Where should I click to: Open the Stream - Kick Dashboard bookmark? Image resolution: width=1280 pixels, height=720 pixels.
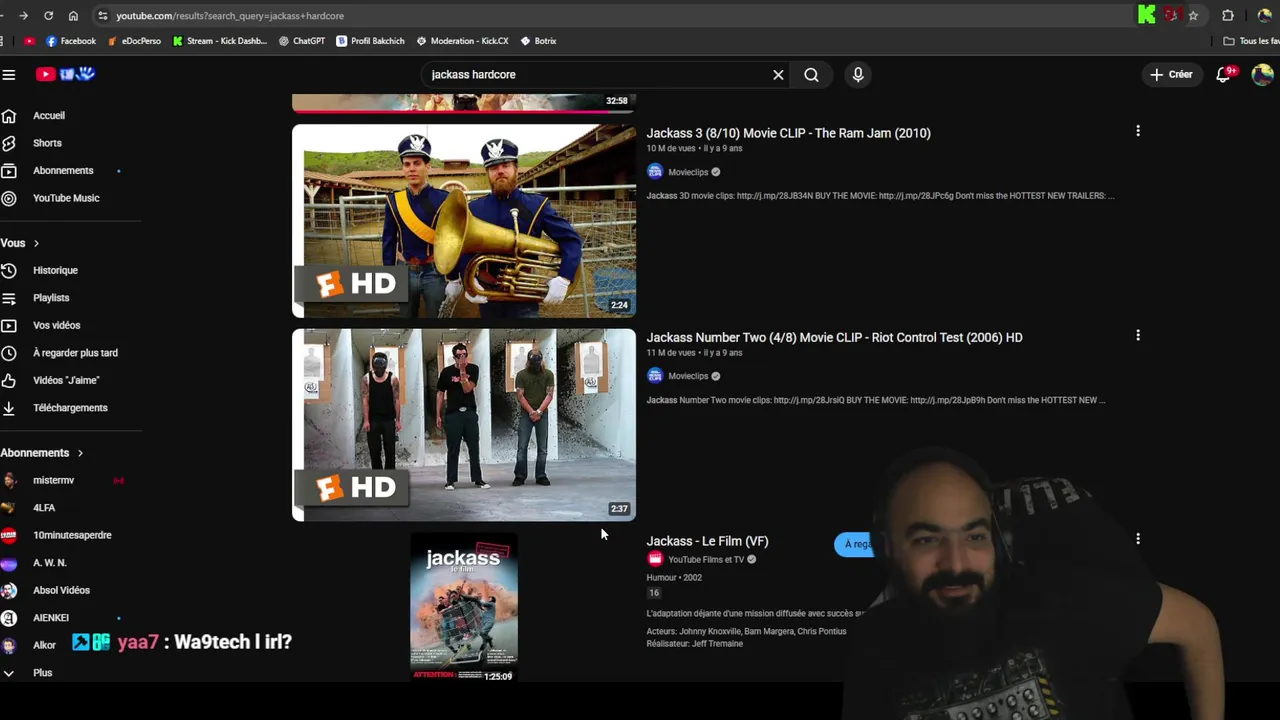tap(220, 41)
